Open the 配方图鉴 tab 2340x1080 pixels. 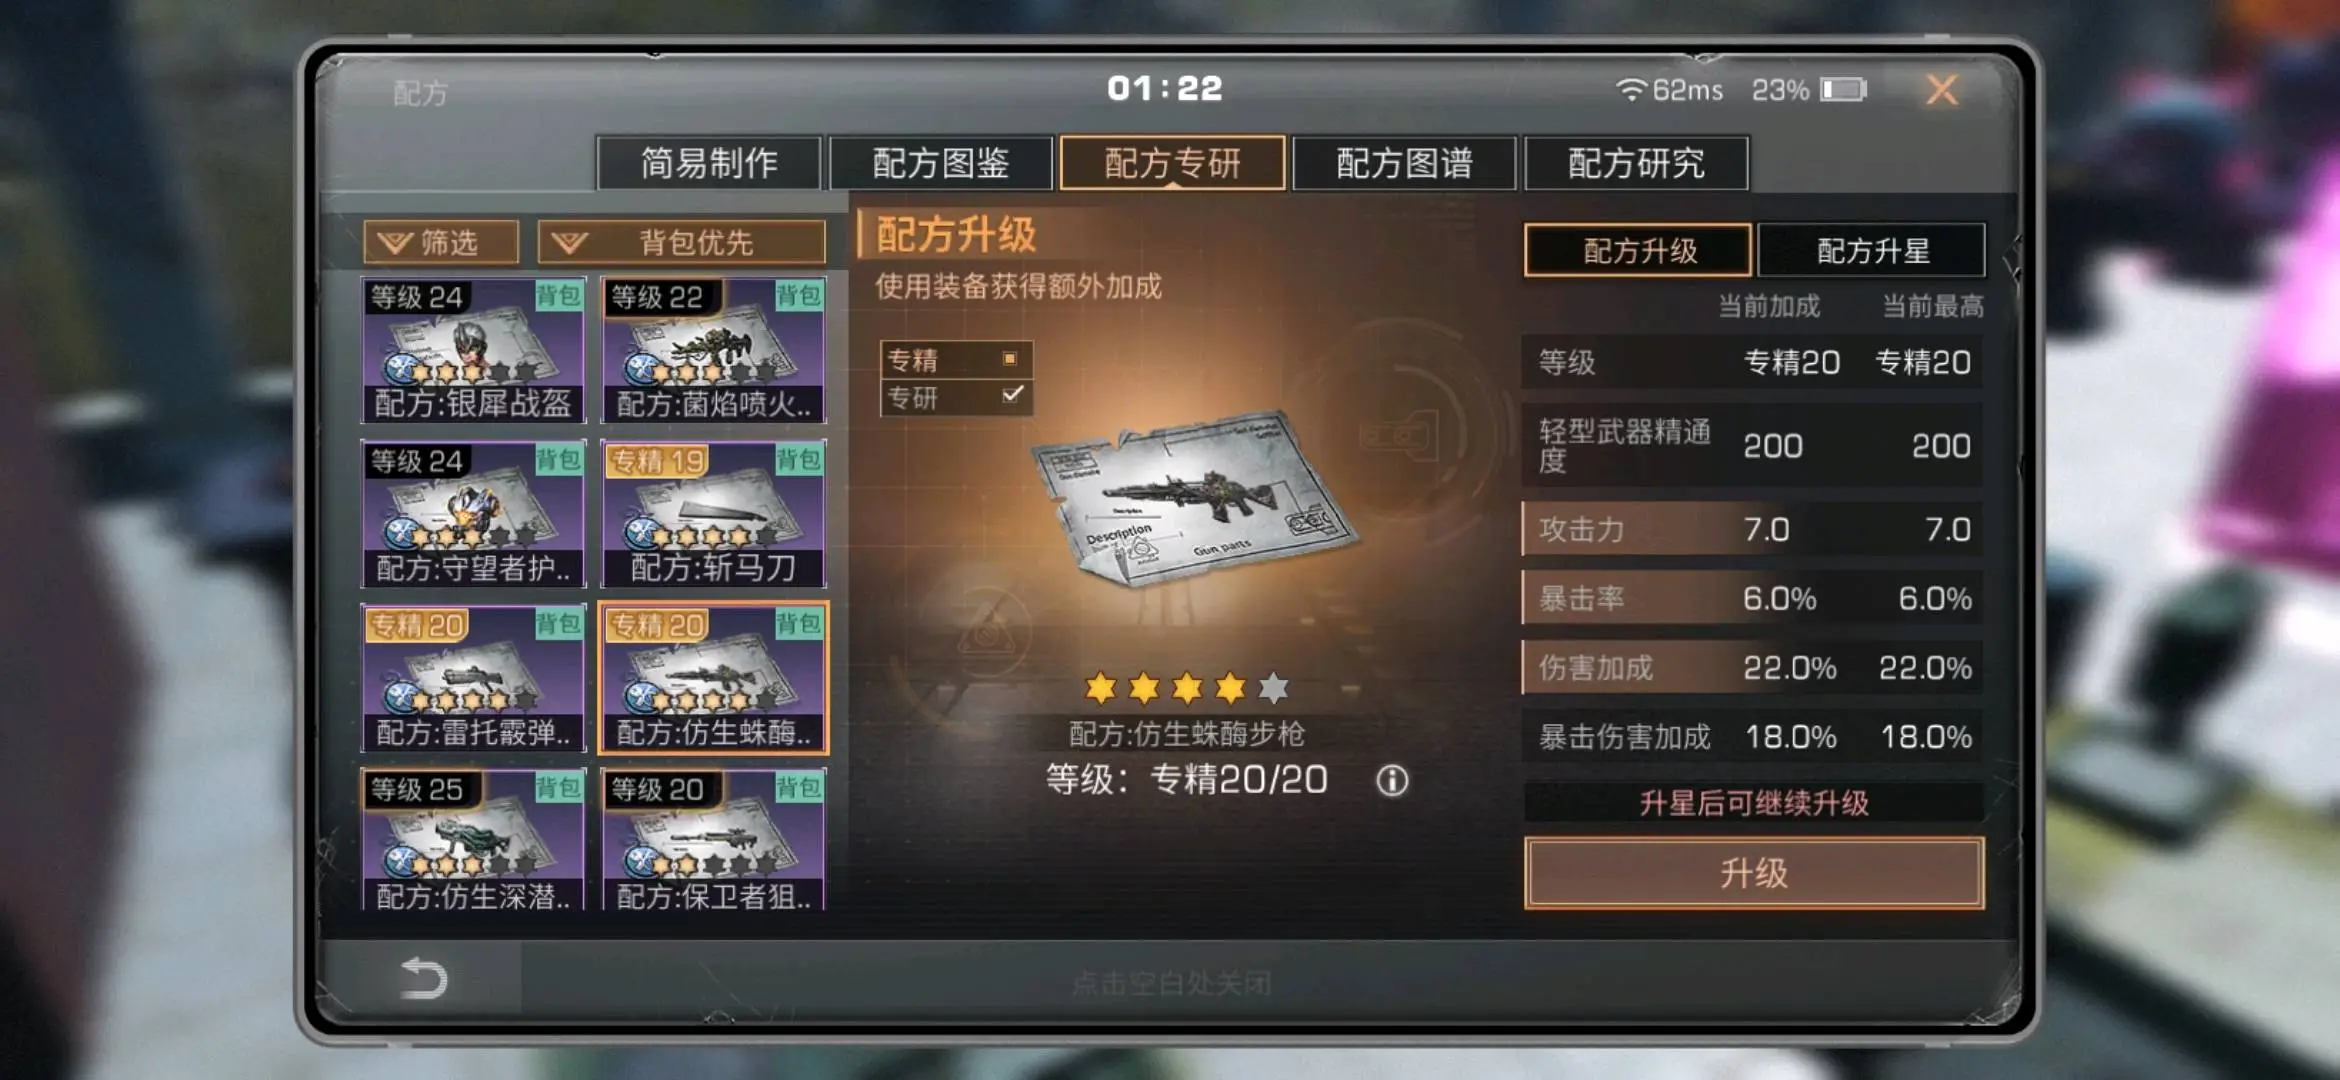[941, 163]
